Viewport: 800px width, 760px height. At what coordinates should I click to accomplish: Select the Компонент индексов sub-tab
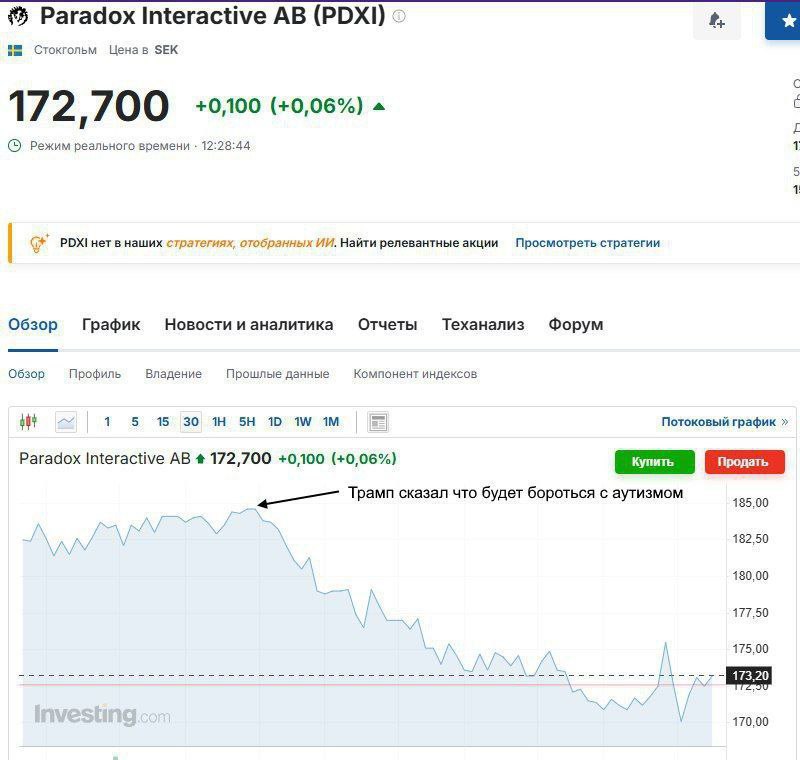point(415,374)
